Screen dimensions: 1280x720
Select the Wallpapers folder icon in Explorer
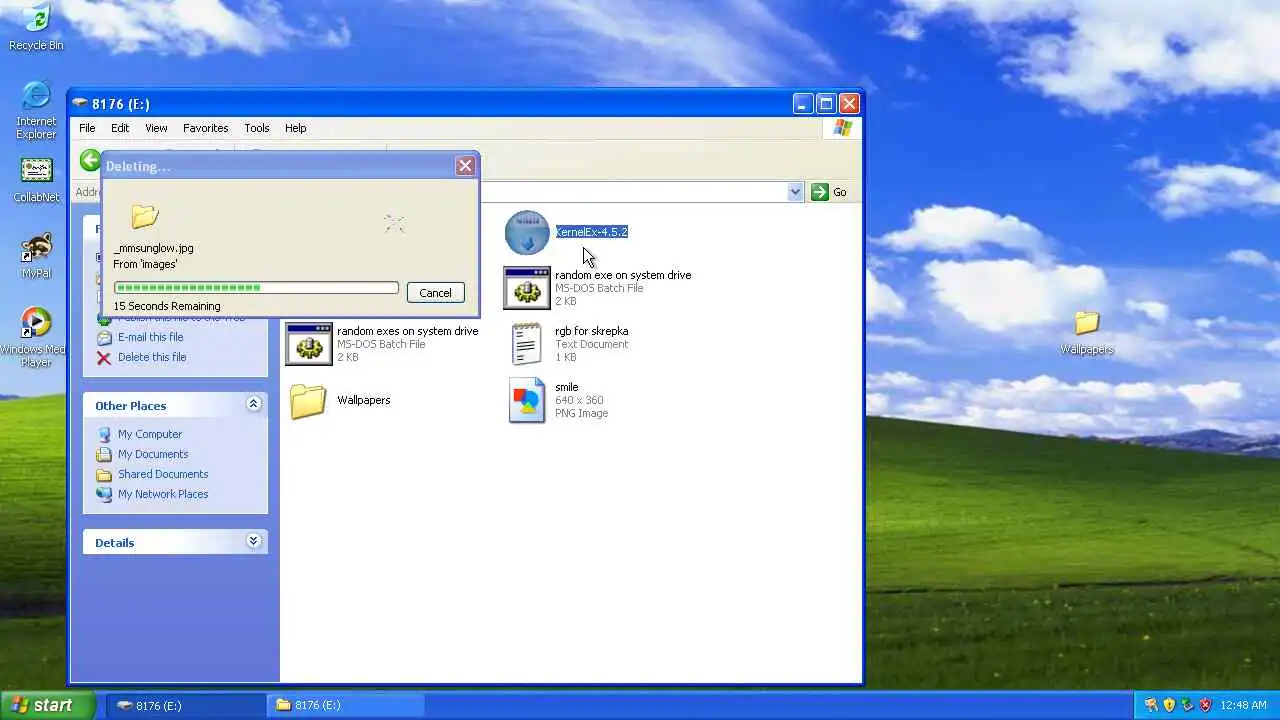308,400
